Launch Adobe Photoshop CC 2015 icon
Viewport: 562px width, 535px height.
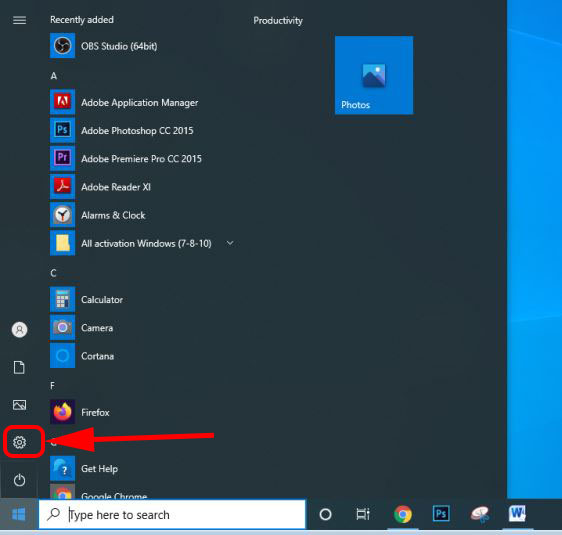[62, 130]
